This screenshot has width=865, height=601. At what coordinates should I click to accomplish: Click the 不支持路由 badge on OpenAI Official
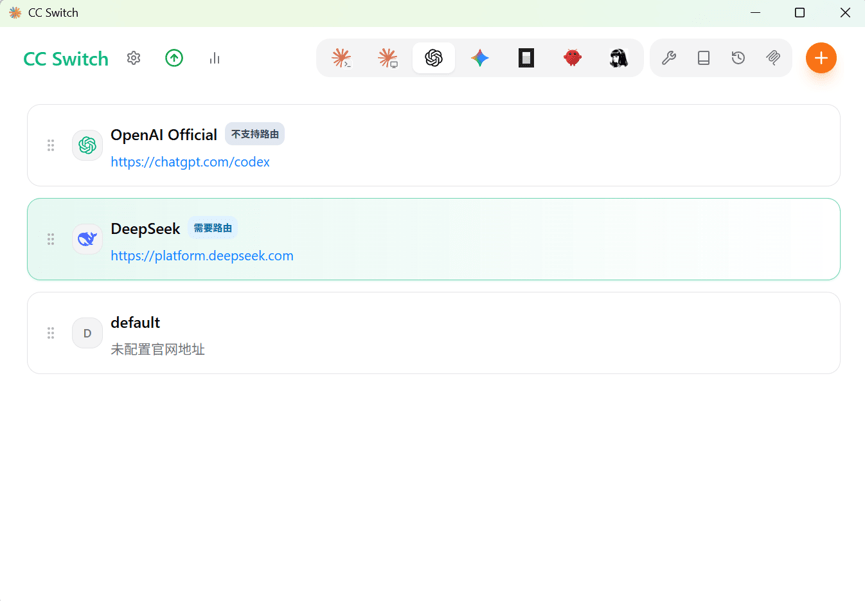click(x=255, y=134)
